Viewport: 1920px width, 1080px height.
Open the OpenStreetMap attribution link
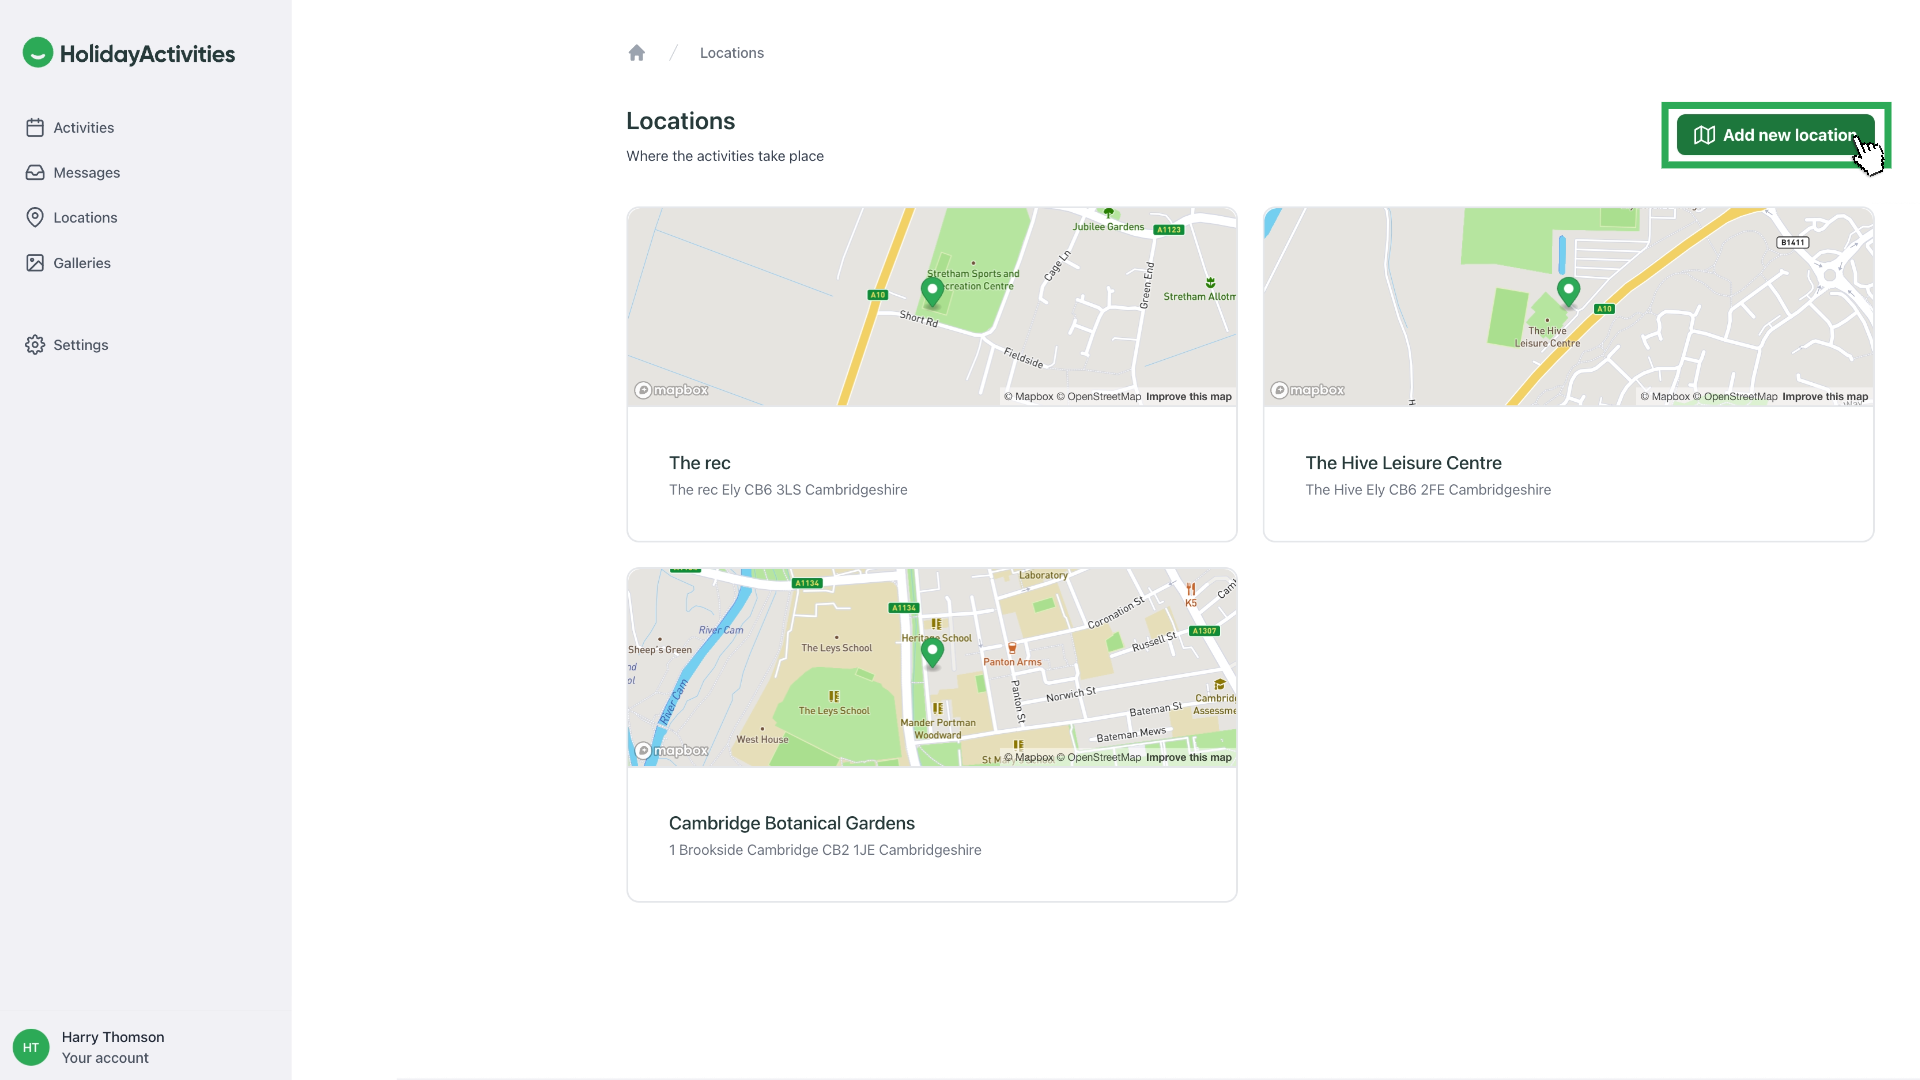pyautogui.click(x=1103, y=396)
